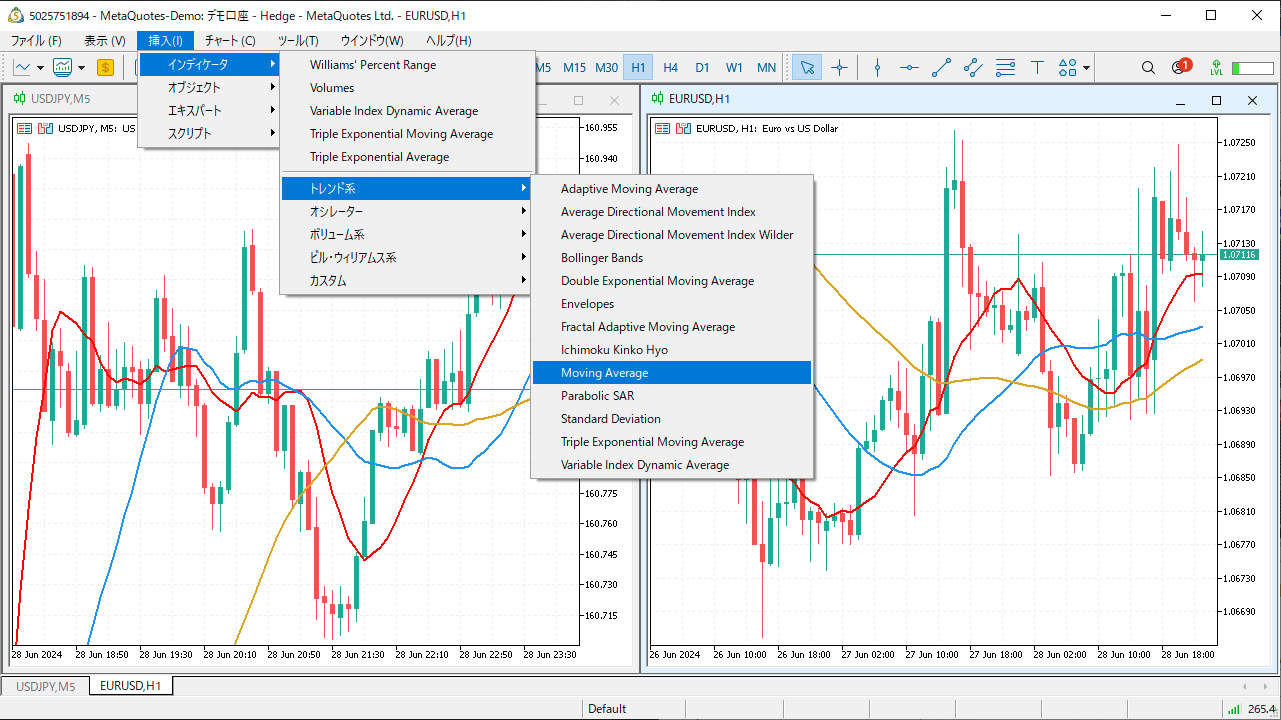Image resolution: width=1281 pixels, height=720 pixels.
Task: Switch to W1 timeframe
Action: click(x=734, y=68)
